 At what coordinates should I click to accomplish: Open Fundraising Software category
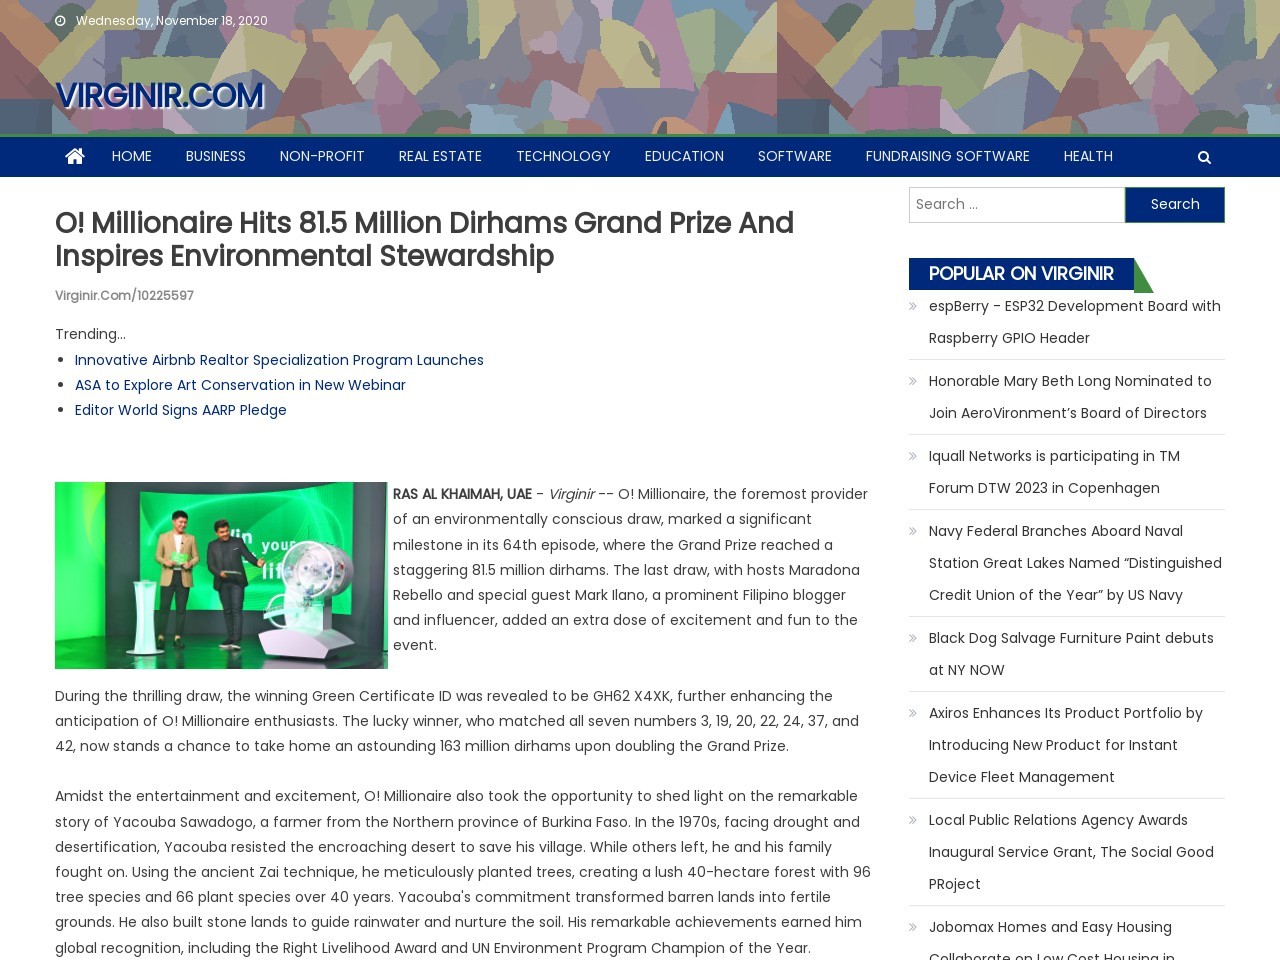(947, 156)
